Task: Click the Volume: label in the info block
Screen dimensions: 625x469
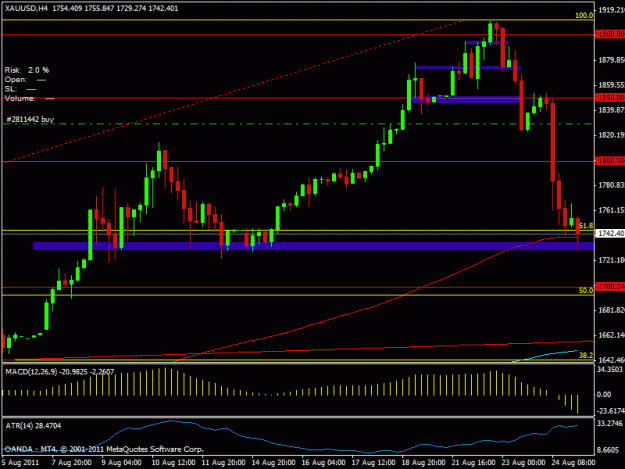Action: (x=20, y=98)
